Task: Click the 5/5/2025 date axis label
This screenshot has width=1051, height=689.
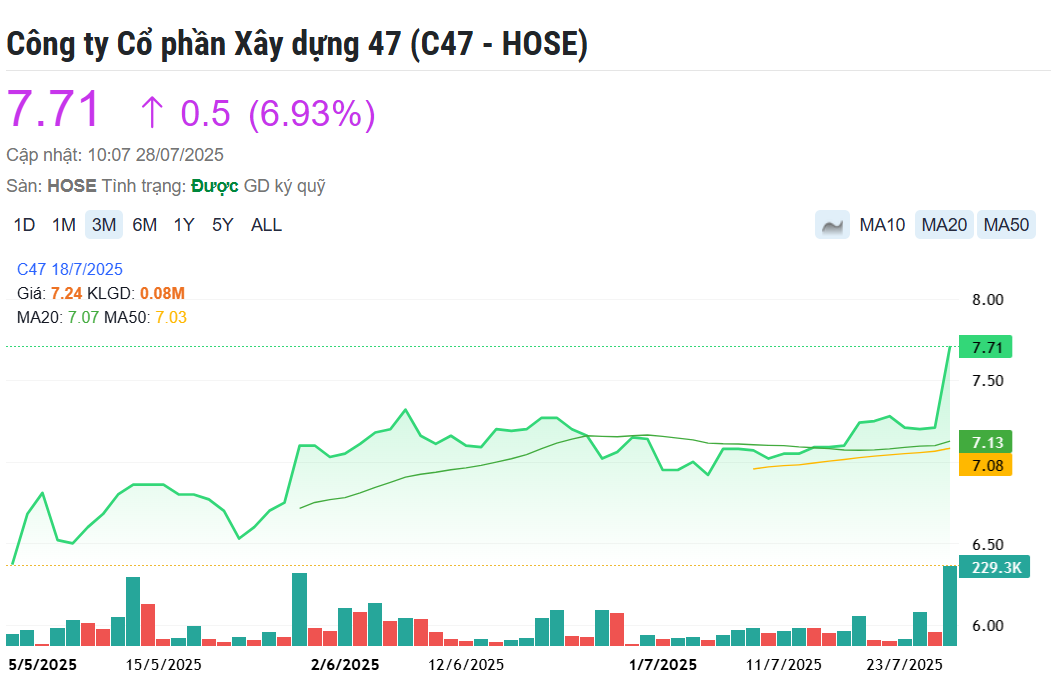Action: coord(42,665)
